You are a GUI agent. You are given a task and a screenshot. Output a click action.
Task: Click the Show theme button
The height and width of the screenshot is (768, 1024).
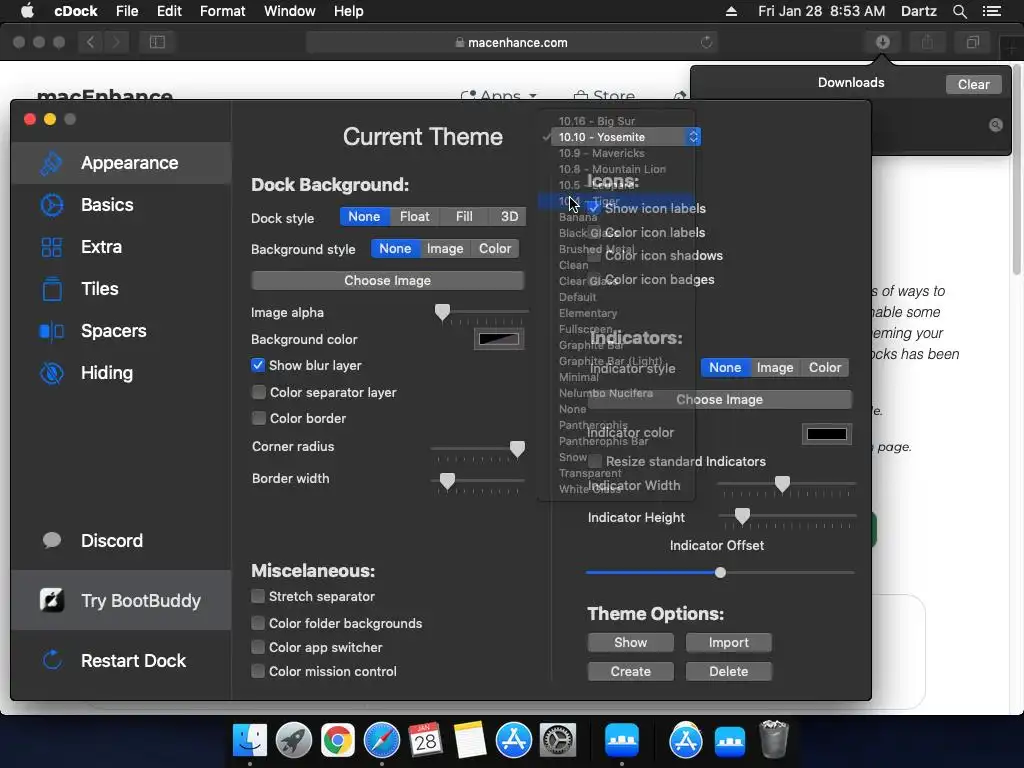[x=630, y=643]
